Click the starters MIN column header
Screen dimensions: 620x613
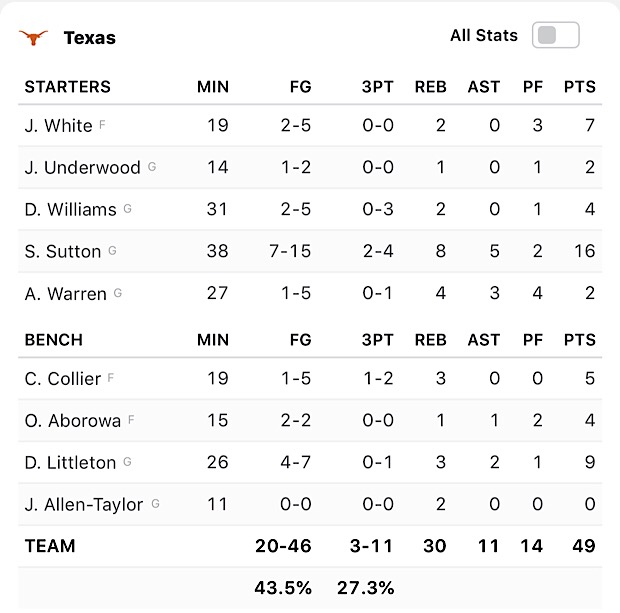click(x=213, y=87)
